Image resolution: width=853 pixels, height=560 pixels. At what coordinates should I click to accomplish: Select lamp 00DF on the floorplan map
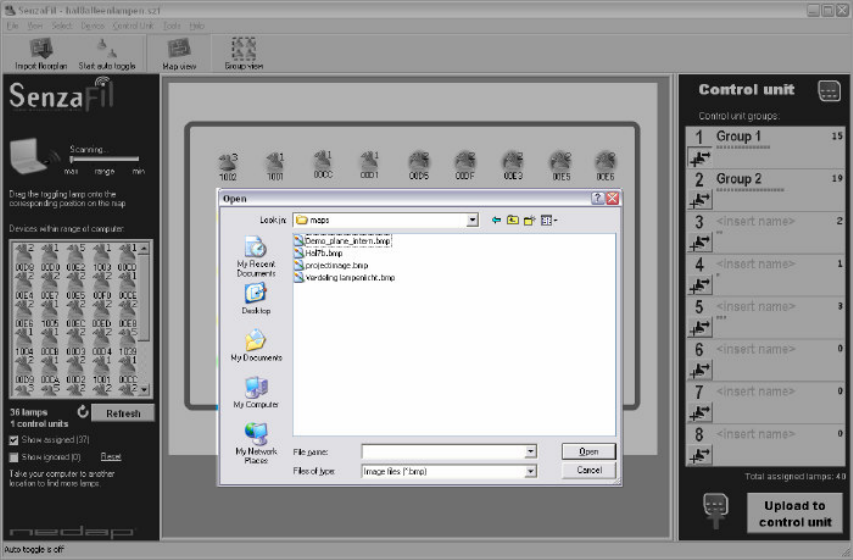pos(465,166)
